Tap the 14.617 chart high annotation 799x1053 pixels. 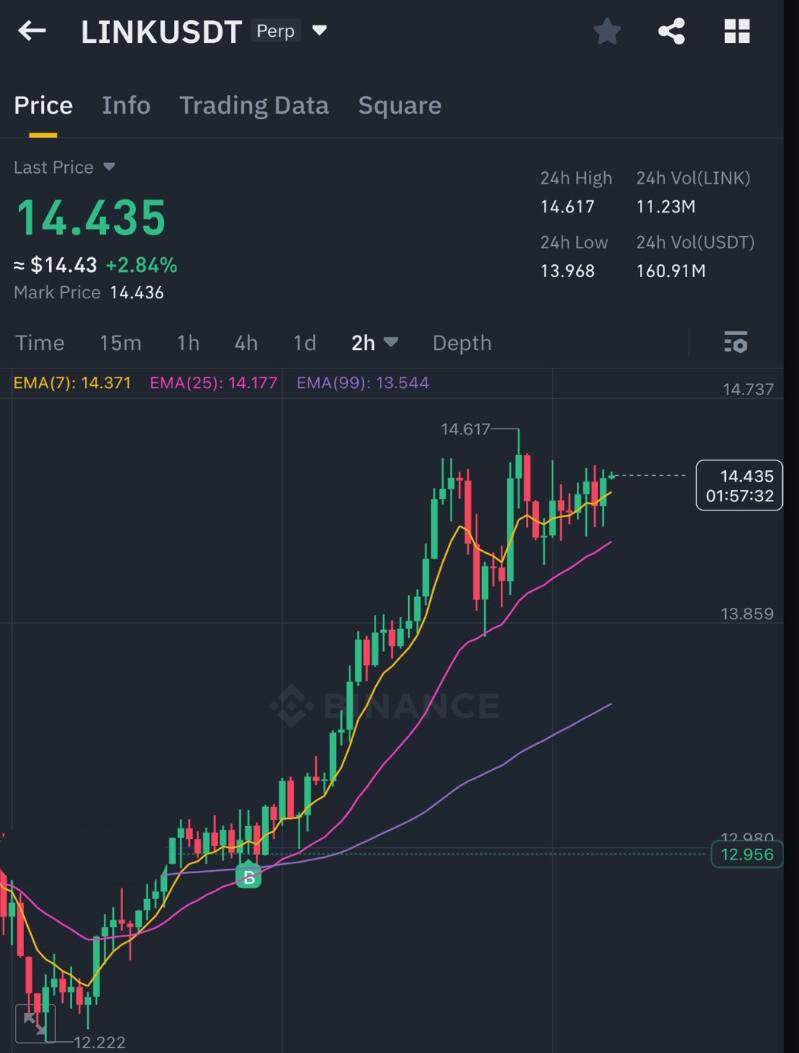point(465,429)
